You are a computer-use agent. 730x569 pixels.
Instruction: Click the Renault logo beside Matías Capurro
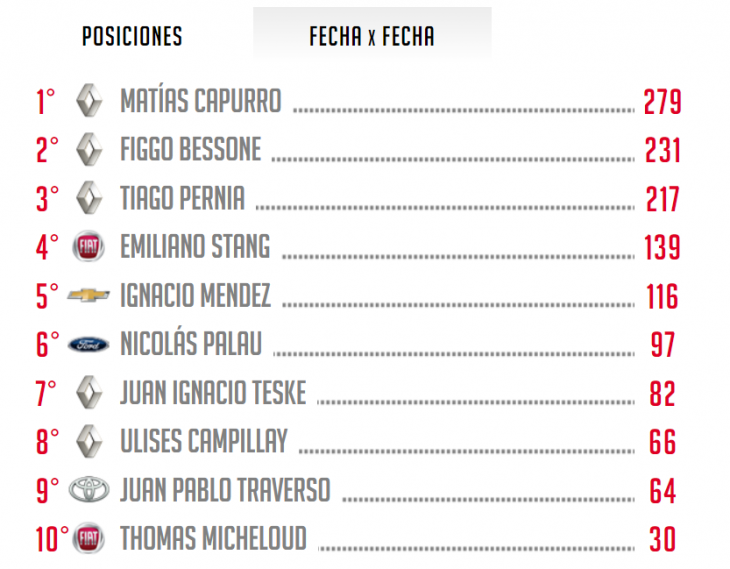tap(89, 100)
